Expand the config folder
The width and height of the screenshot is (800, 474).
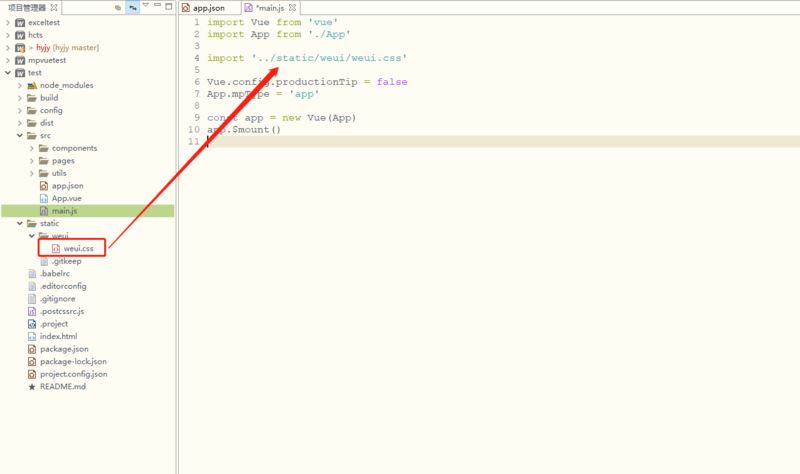pyautogui.click(x=20, y=110)
